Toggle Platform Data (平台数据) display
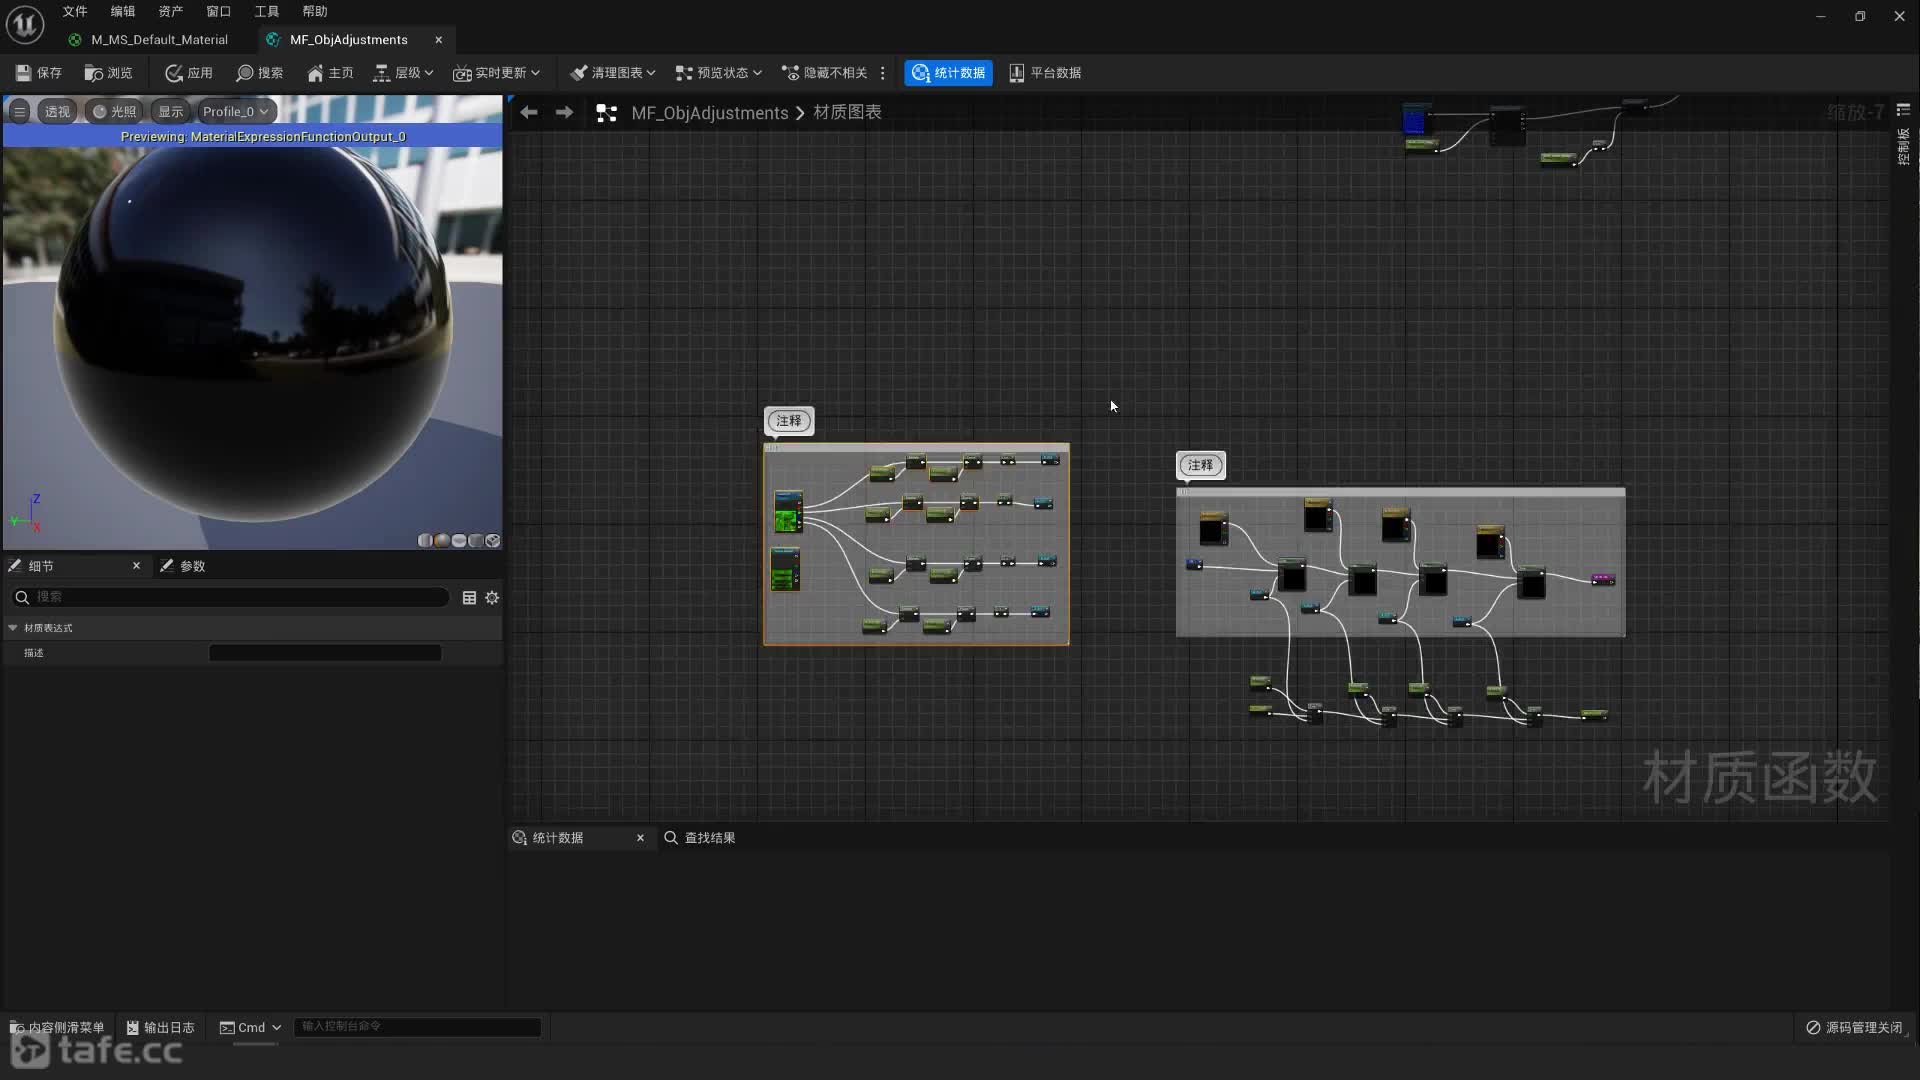The image size is (1920, 1080). [1045, 73]
